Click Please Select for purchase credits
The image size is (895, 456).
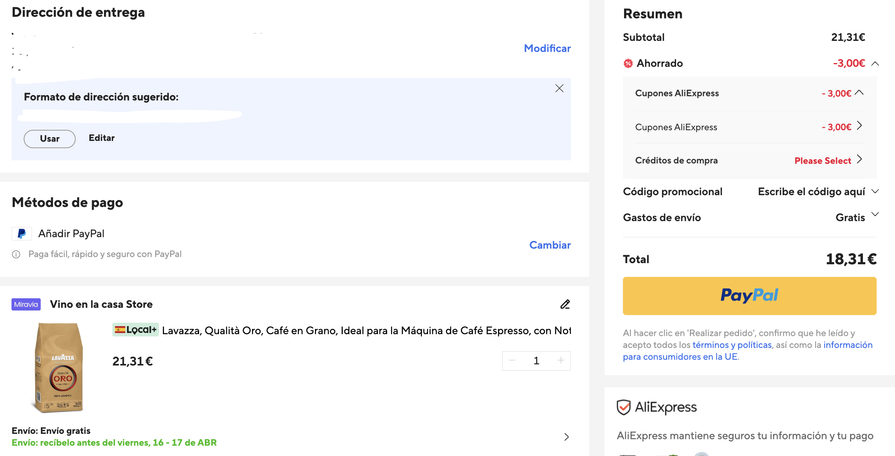coord(823,161)
